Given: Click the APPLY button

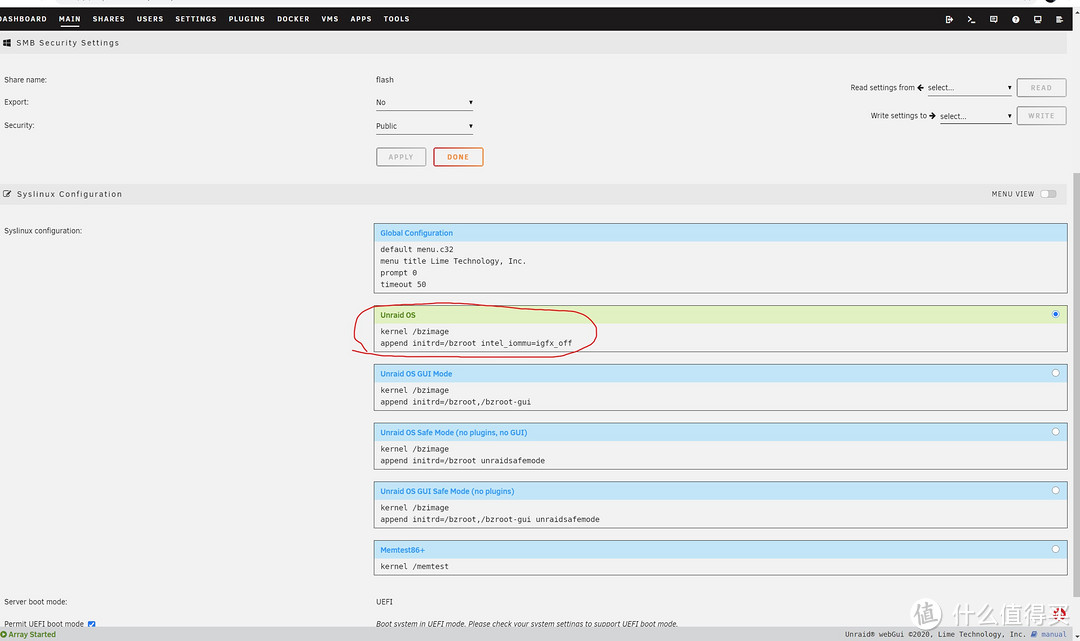Looking at the screenshot, I should coord(401,157).
